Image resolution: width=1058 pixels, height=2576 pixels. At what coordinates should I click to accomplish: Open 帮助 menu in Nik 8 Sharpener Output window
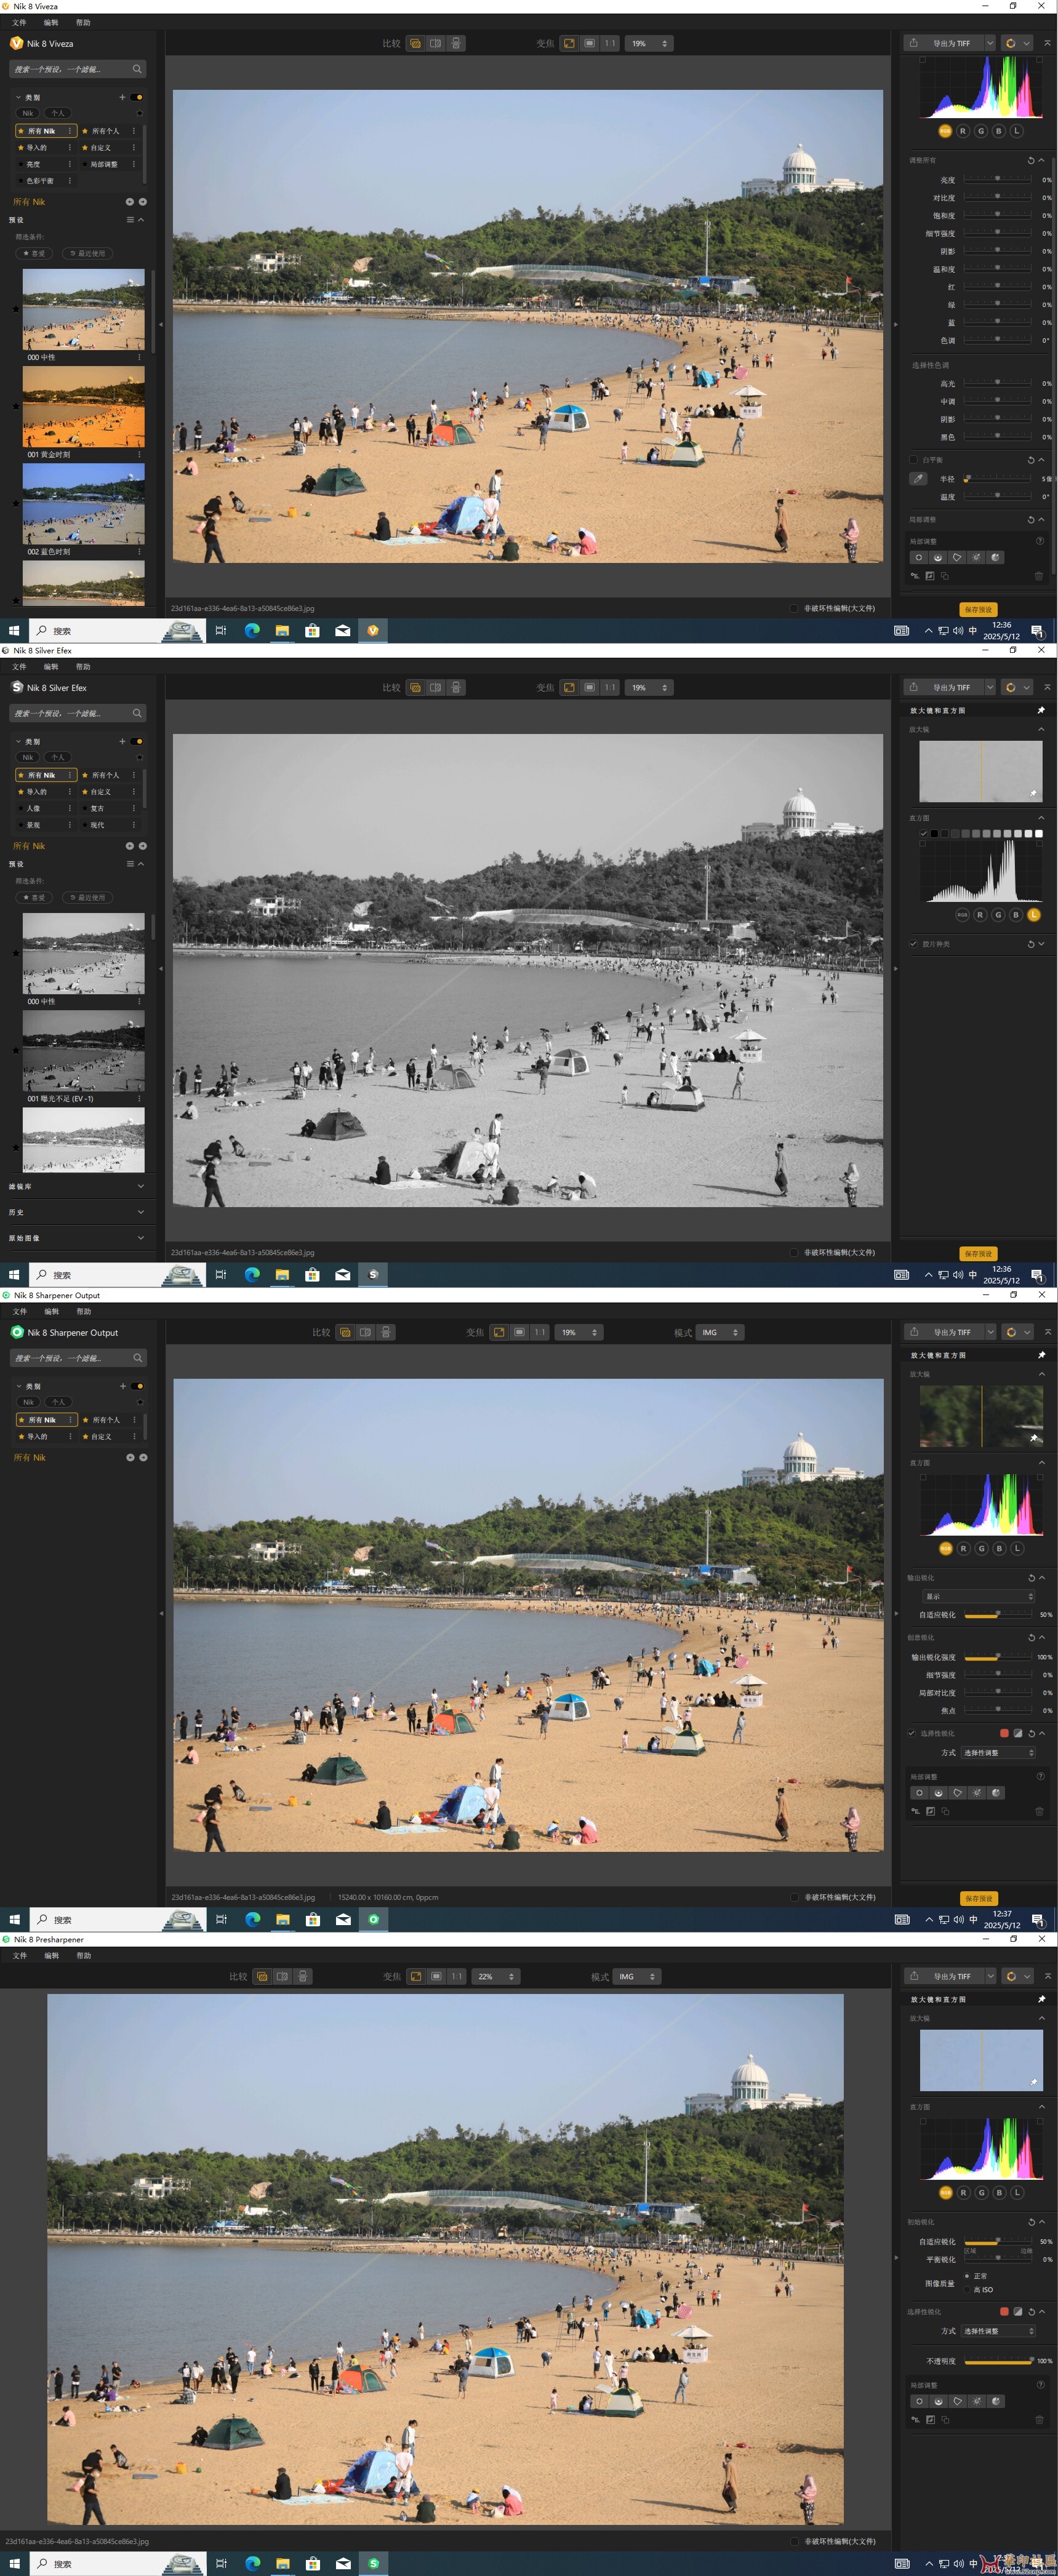pyautogui.click(x=83, y=1311)
